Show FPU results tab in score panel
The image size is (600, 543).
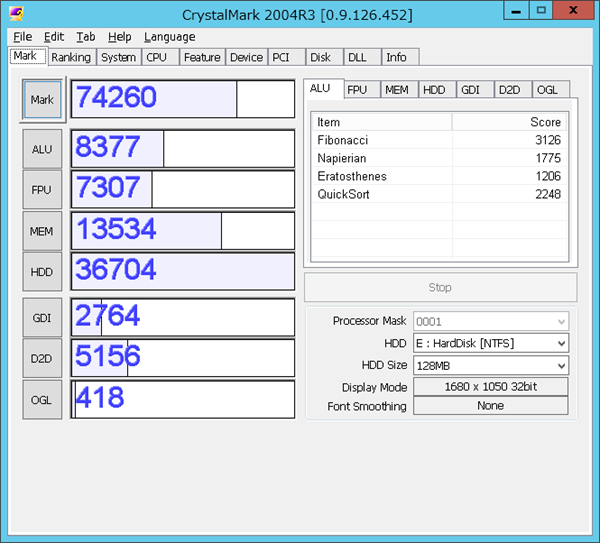coord(362,90)
